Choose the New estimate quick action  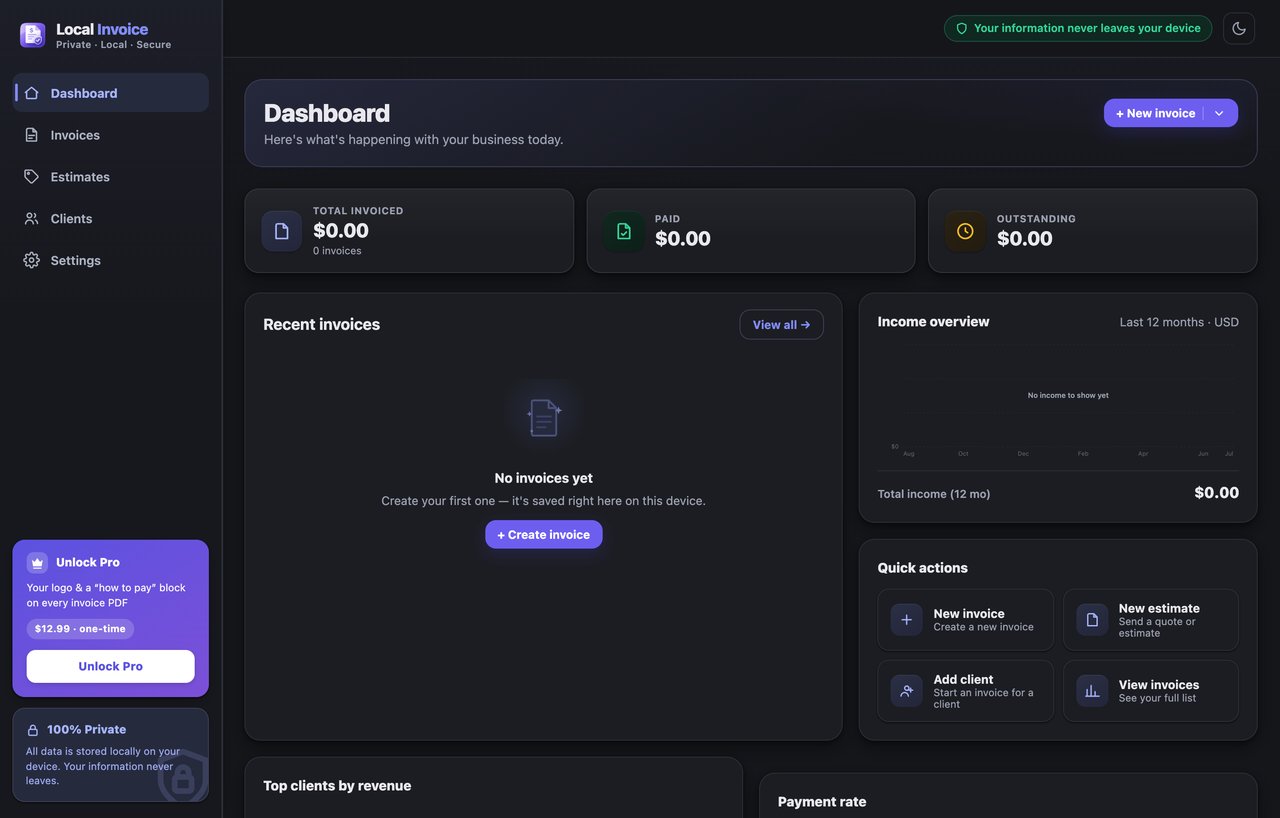1151,620
